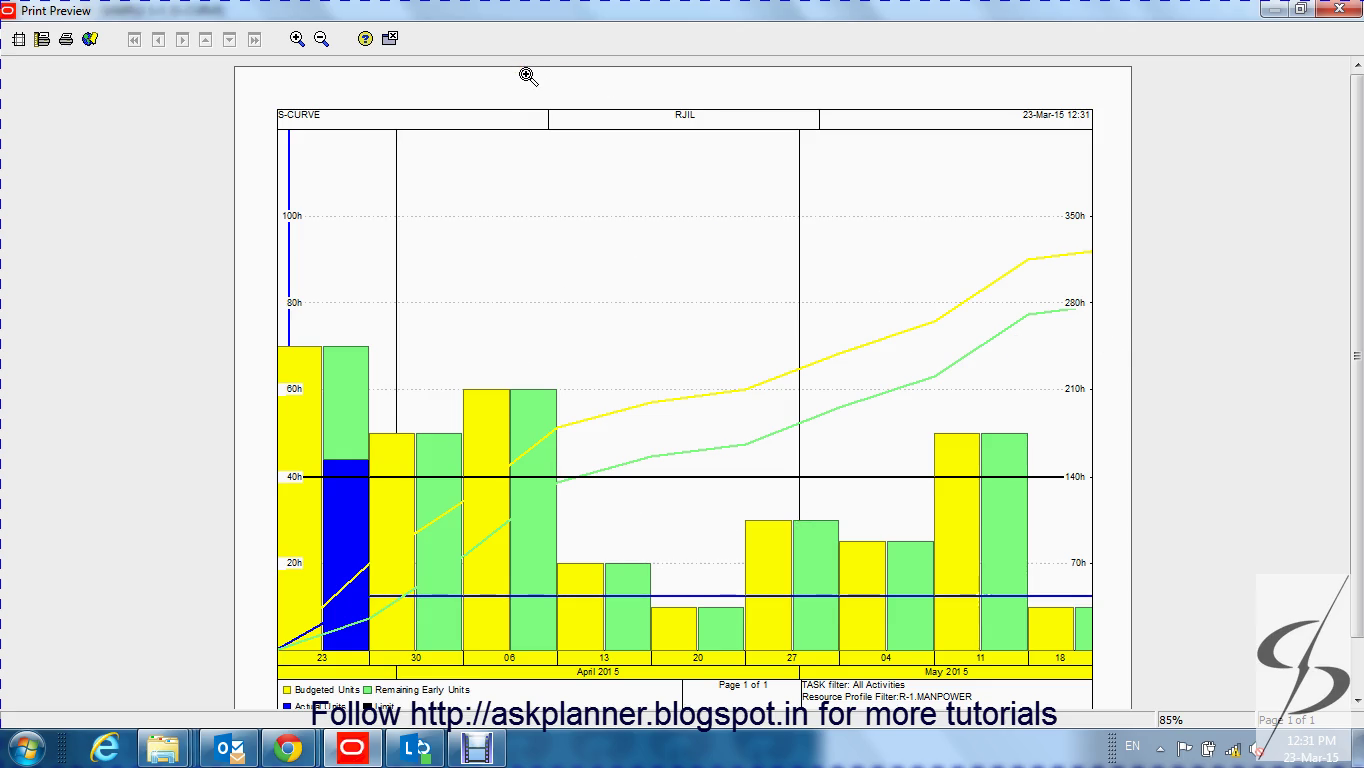Exit print preview via the close-preview icon
Viewport: 1364px width, 768px height.
(388, 38)
